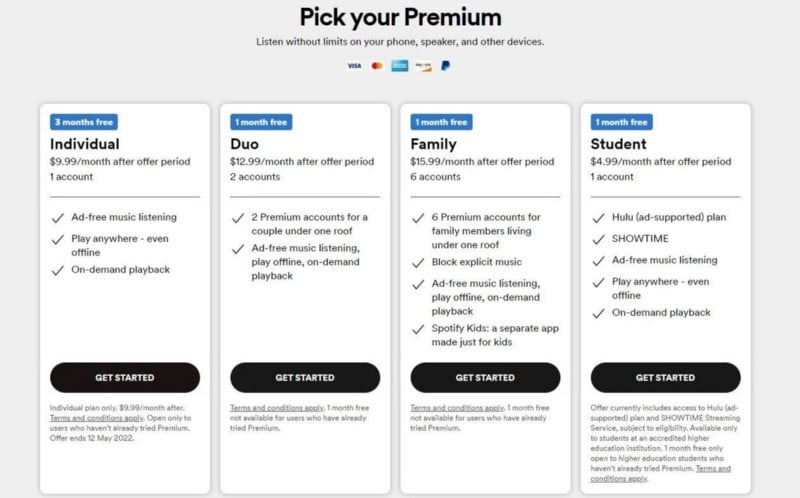This screenshot has width=800, height=498.
Task: Click checkmark next to Block explicit music
Action: click(418, 263)
